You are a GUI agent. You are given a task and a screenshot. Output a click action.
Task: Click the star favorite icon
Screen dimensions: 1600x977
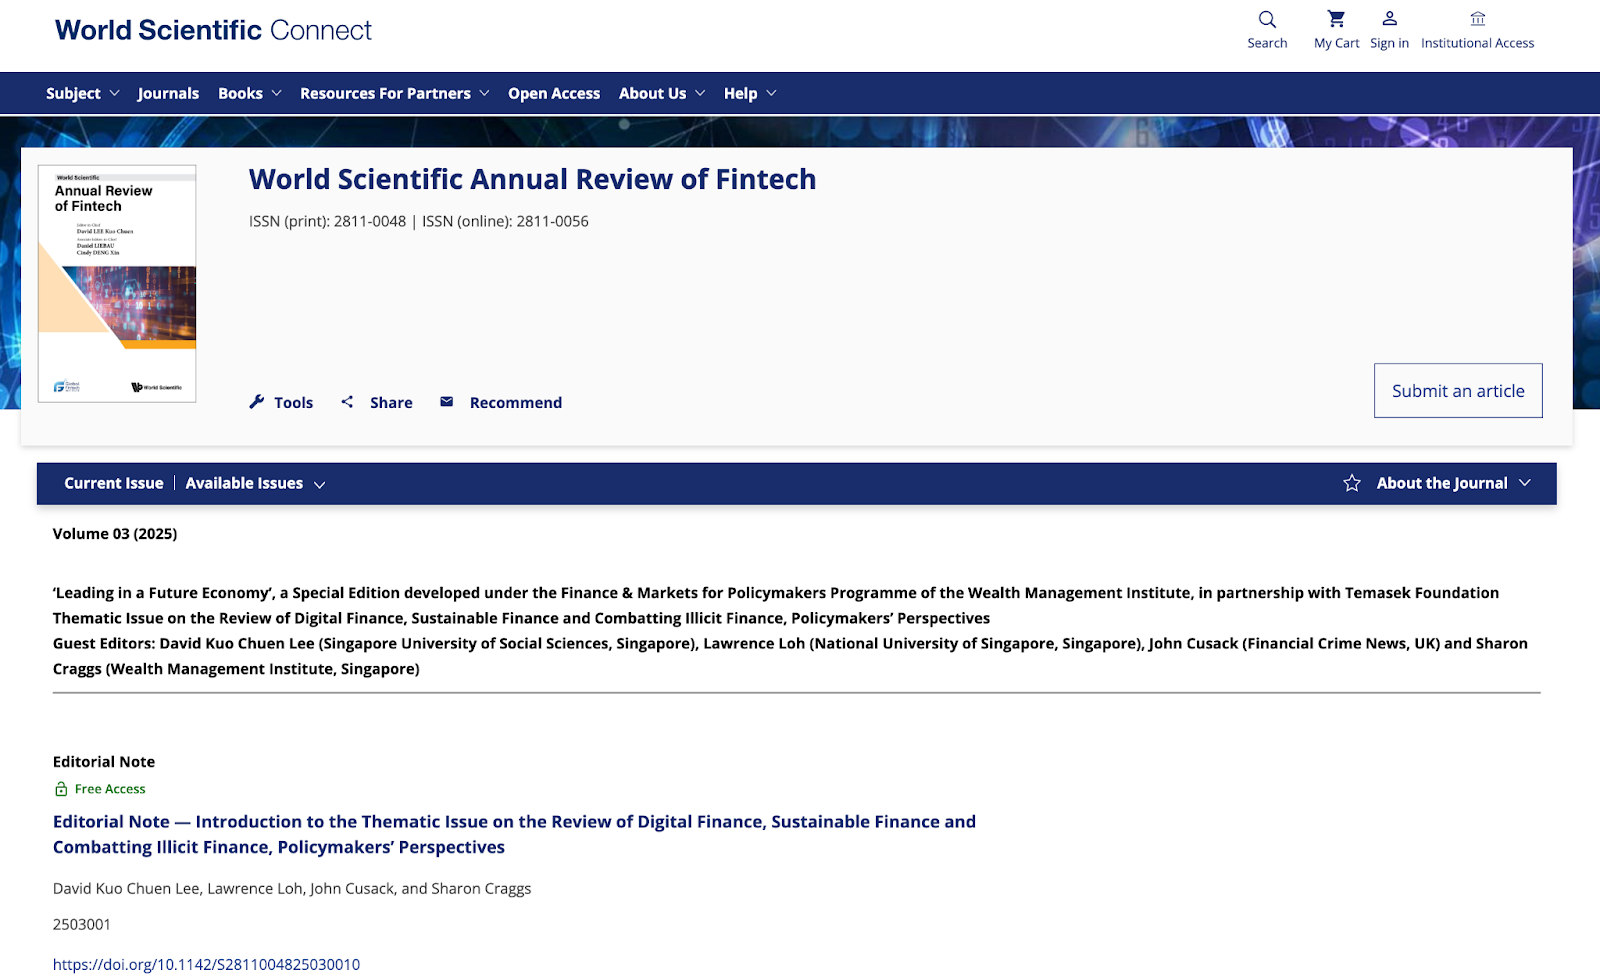click(1352, 484)
